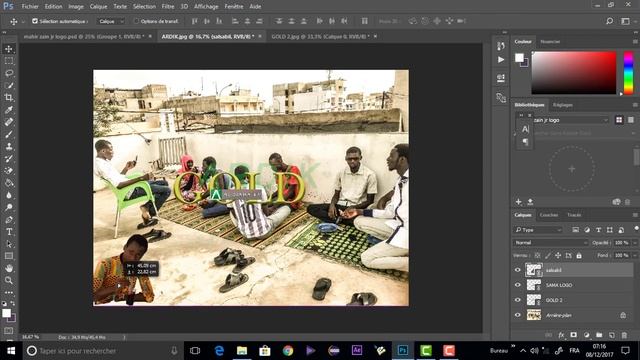This screenshot has height=360, width=640.
Task: Open After Effects from taskbar
Action: coord(357,350)
